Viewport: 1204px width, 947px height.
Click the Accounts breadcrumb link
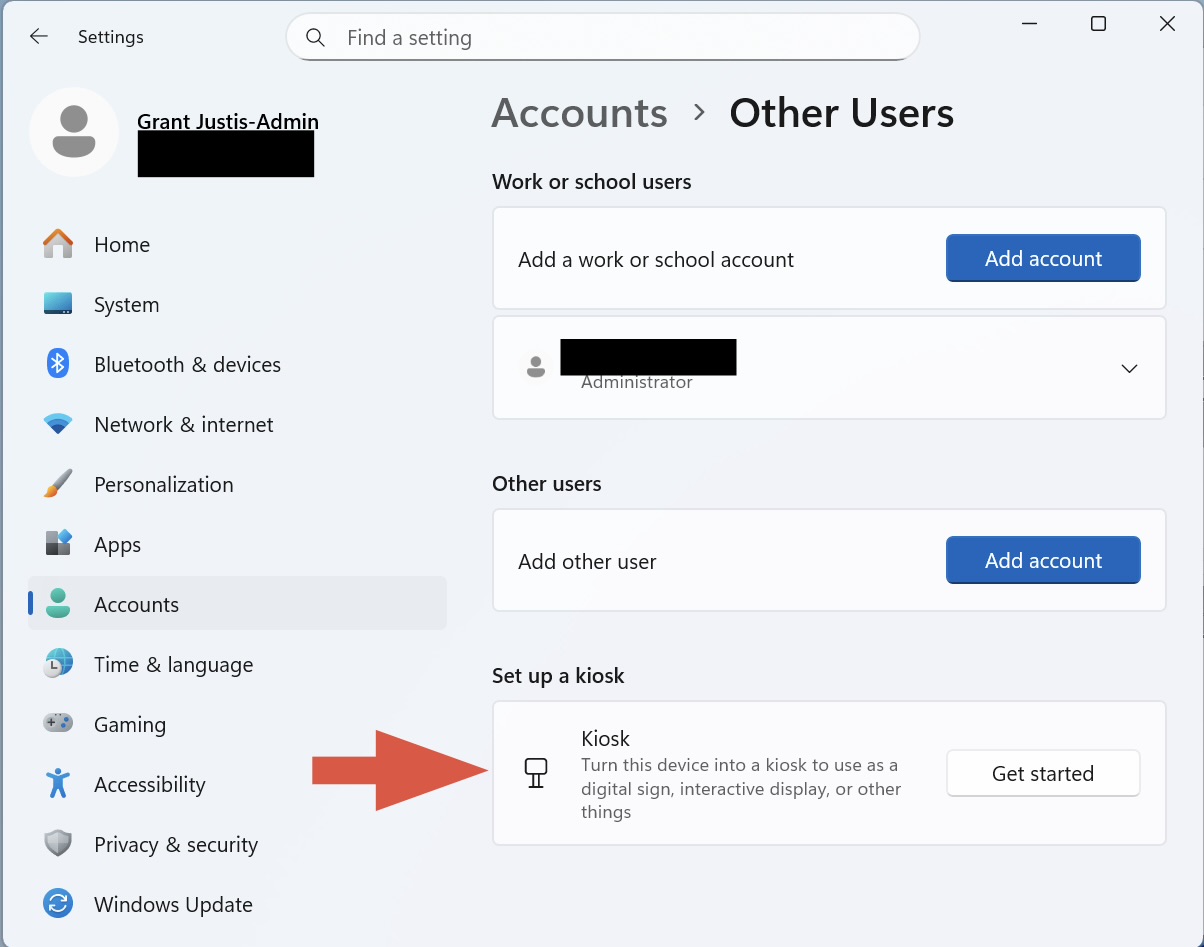[579, 113]
